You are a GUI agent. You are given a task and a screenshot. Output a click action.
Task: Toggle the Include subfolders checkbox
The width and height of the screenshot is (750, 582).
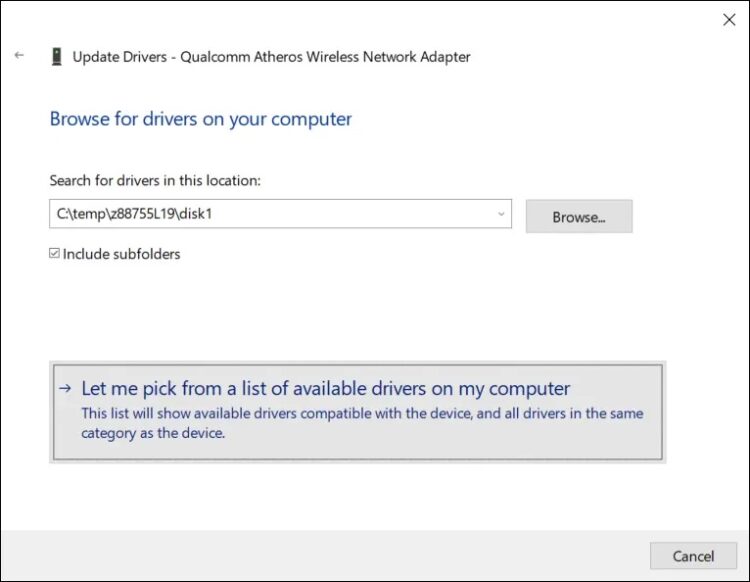coord(55,253)
